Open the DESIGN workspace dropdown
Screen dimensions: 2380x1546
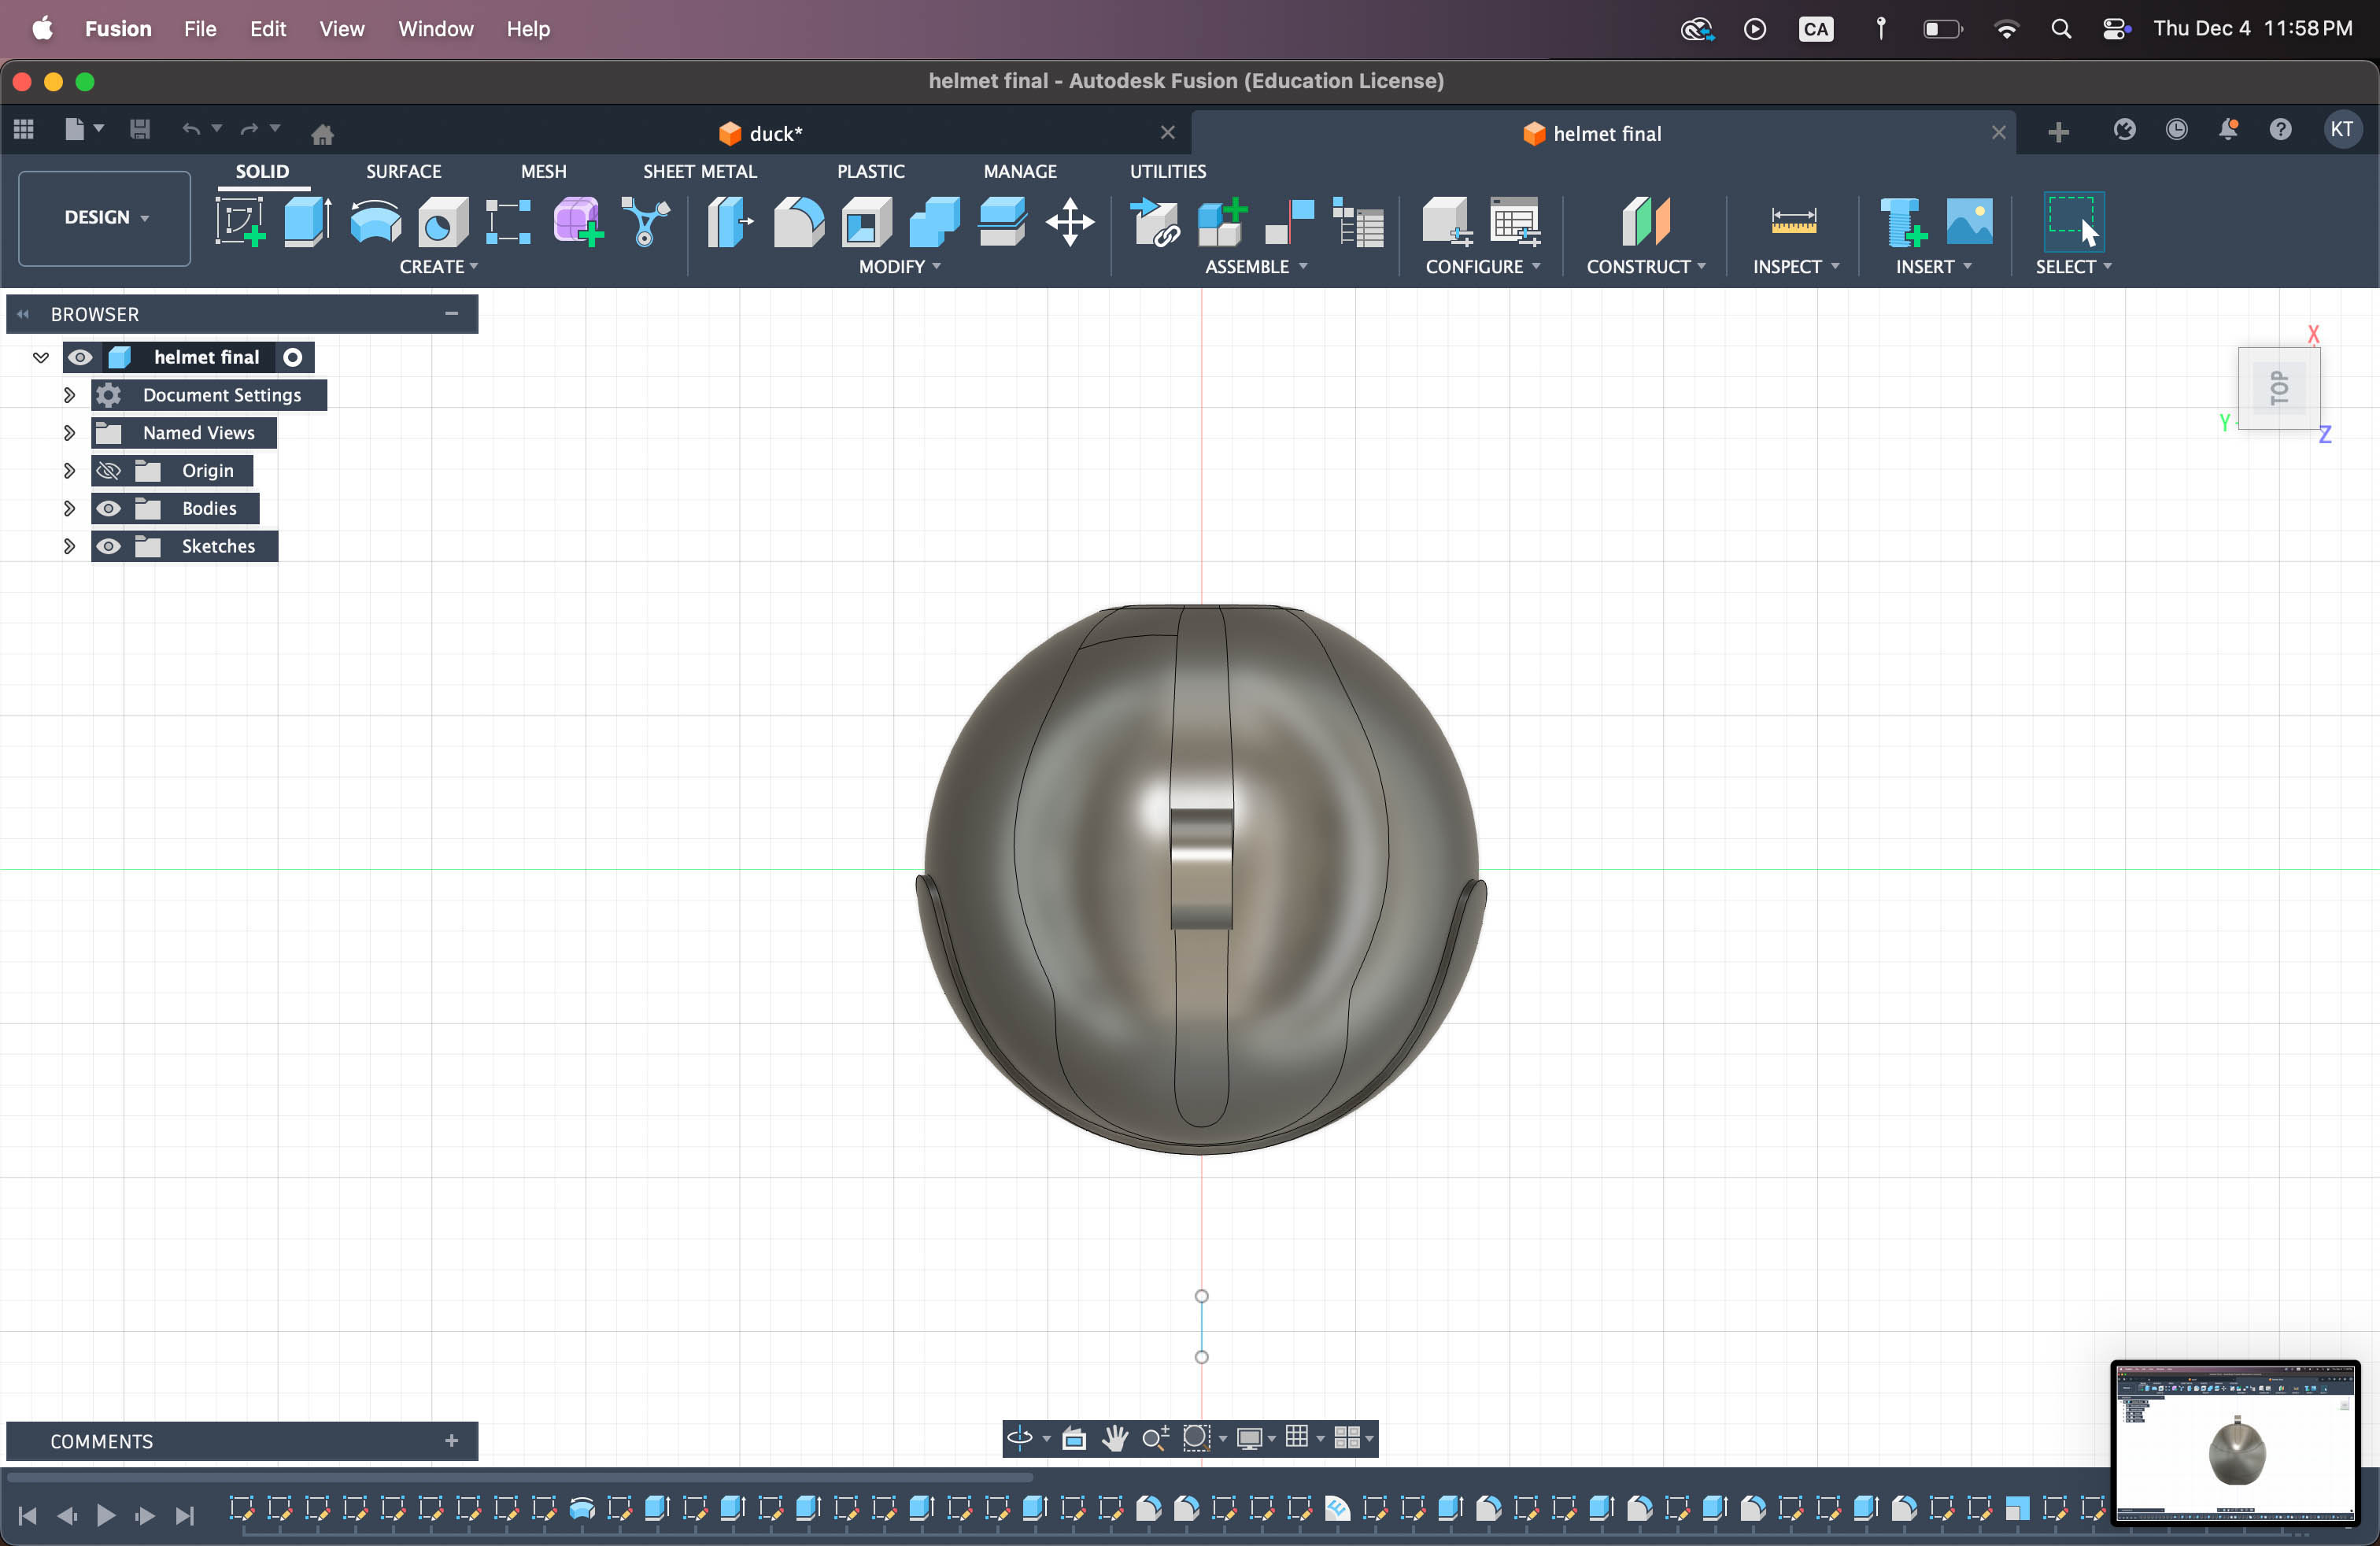tap(104, 217)
